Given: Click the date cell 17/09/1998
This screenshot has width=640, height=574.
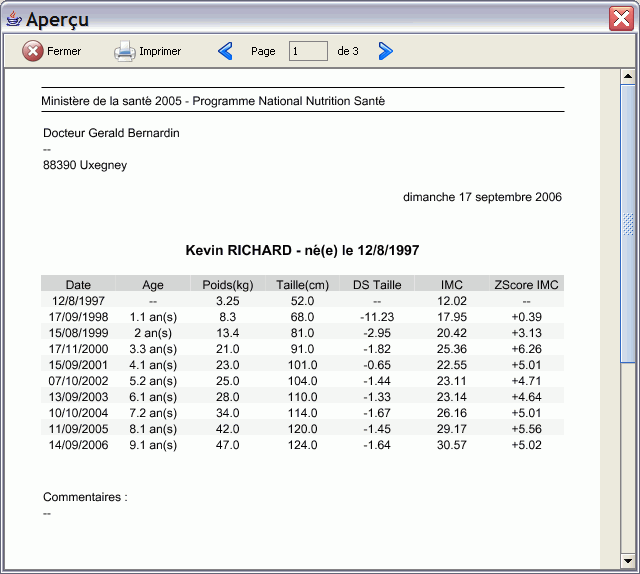Looking at the screenshot, I should (78, 317).
